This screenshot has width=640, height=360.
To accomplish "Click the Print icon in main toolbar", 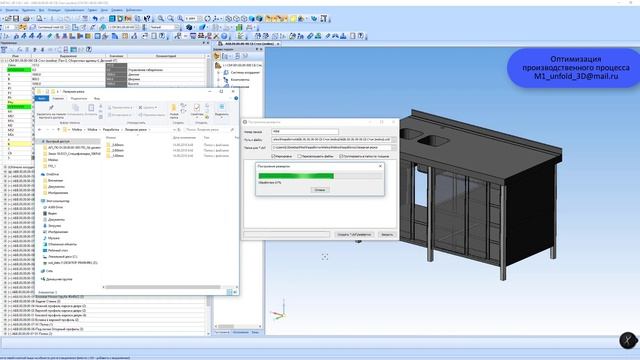I will tap(27, 19).
